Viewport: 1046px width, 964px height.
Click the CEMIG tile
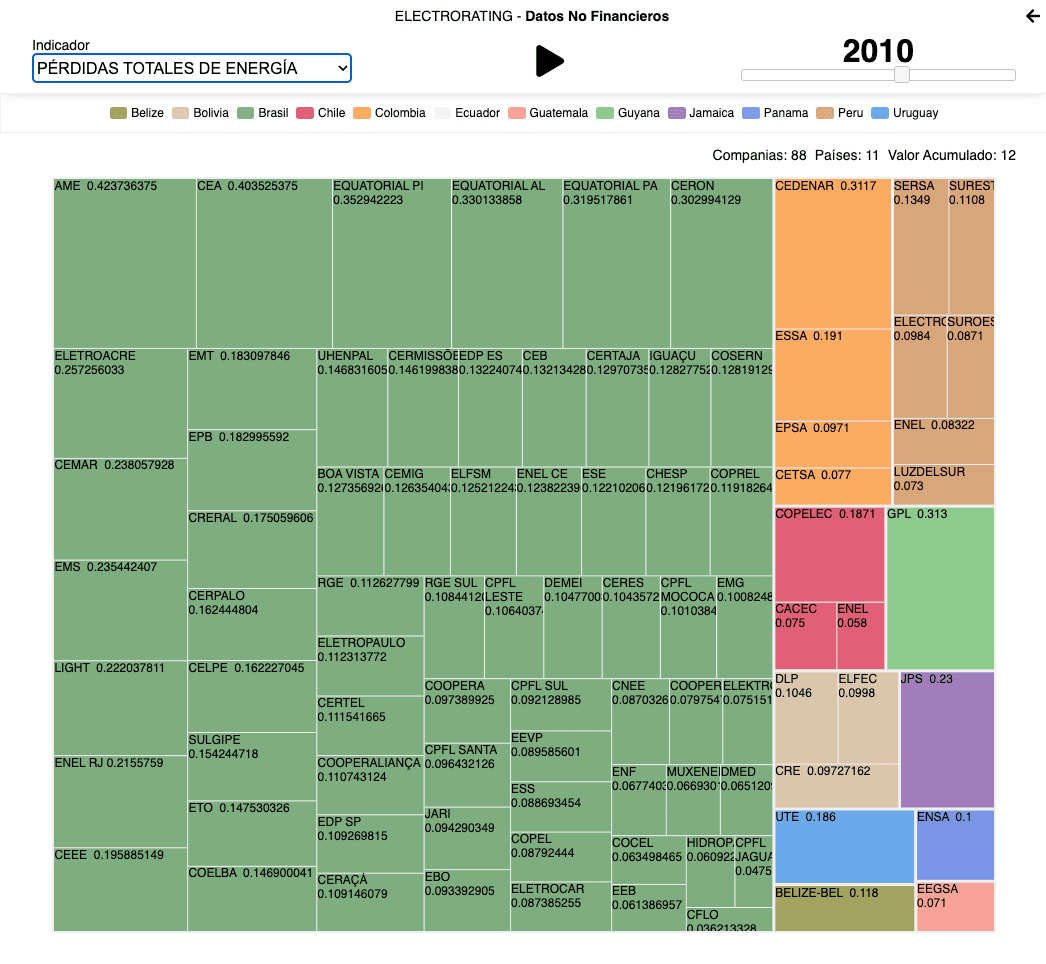pos(417,521)
